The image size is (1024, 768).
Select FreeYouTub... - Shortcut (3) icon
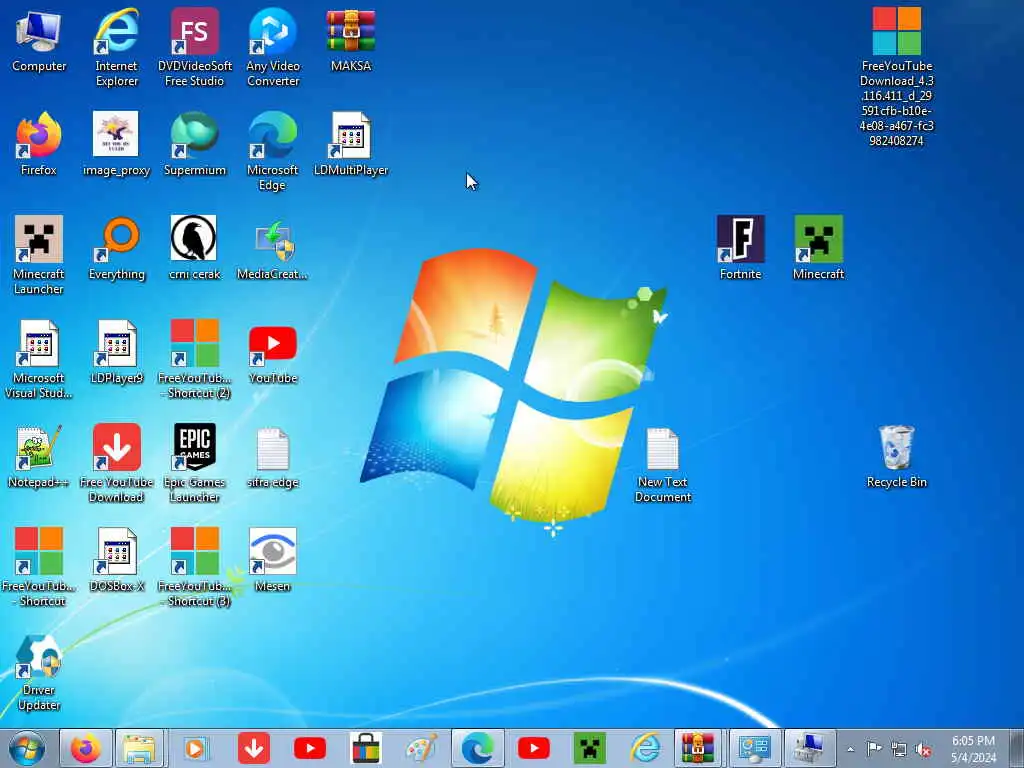point(195,567)
